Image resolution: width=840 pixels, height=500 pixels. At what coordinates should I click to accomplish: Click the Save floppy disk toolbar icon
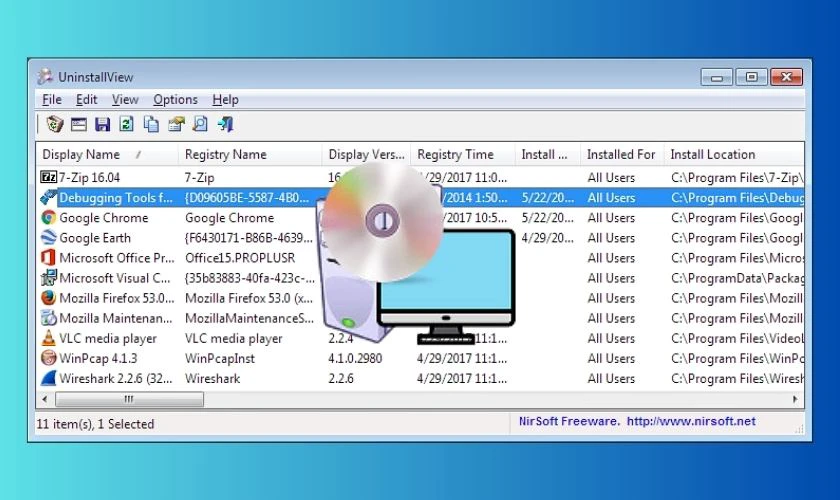(102, 124)
